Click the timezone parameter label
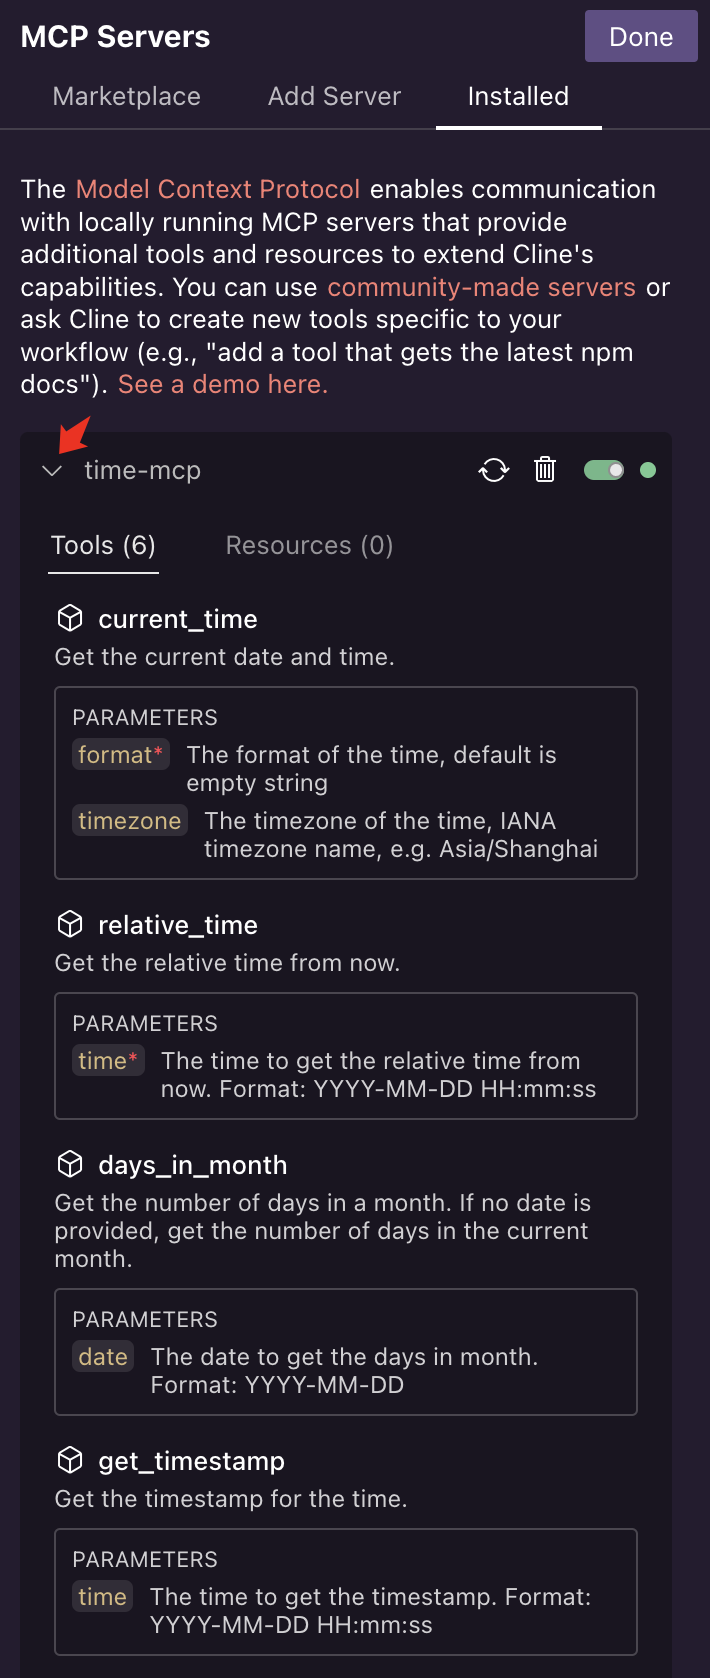 tap(130, 821)
